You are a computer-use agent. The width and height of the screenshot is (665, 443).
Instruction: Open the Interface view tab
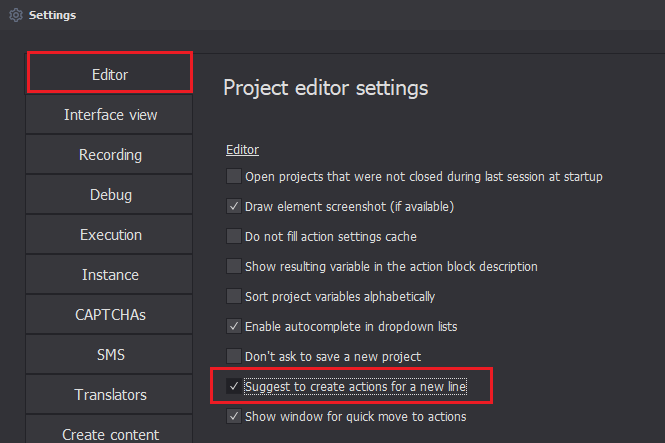click(110, 115)
